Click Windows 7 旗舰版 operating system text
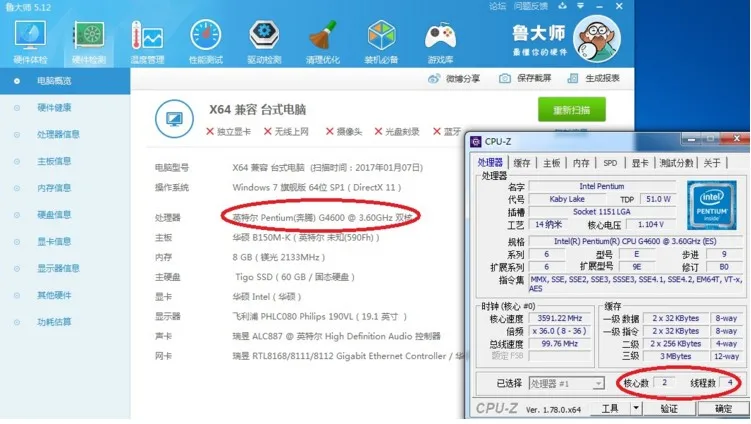 tap(317, 187)
